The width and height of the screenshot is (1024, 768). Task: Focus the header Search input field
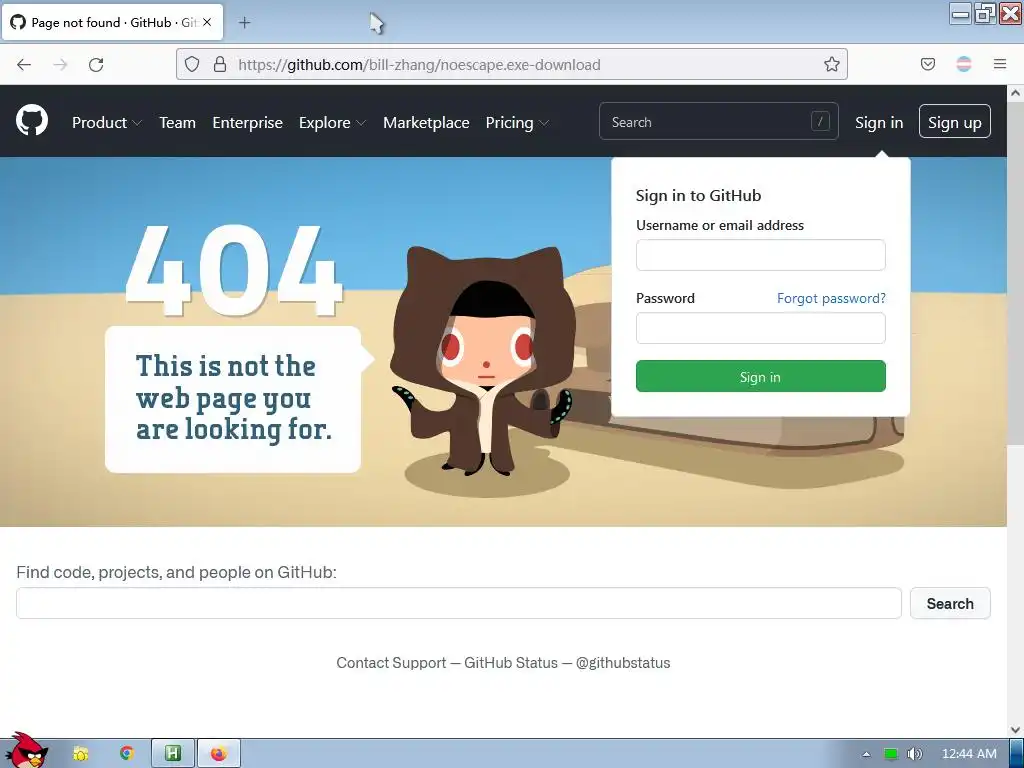click(718, 121)
